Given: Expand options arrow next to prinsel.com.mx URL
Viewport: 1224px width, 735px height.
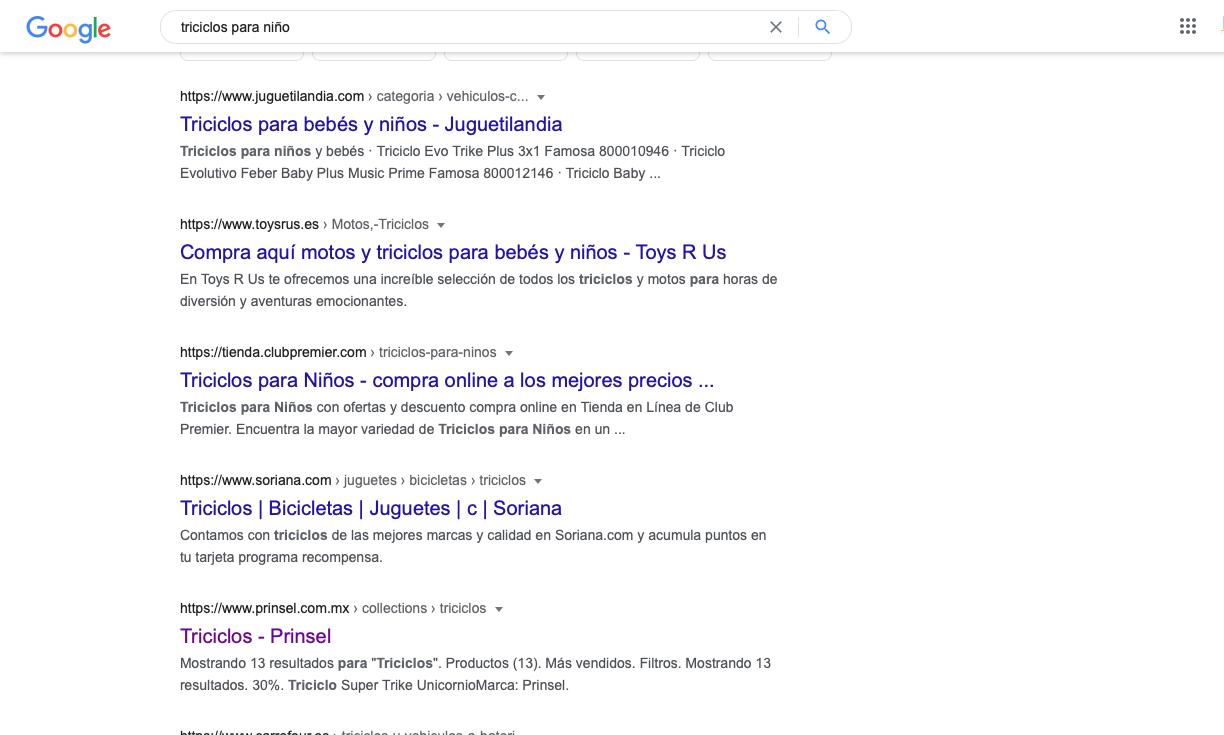Looking at the screenshot, I should click(499, 609).
